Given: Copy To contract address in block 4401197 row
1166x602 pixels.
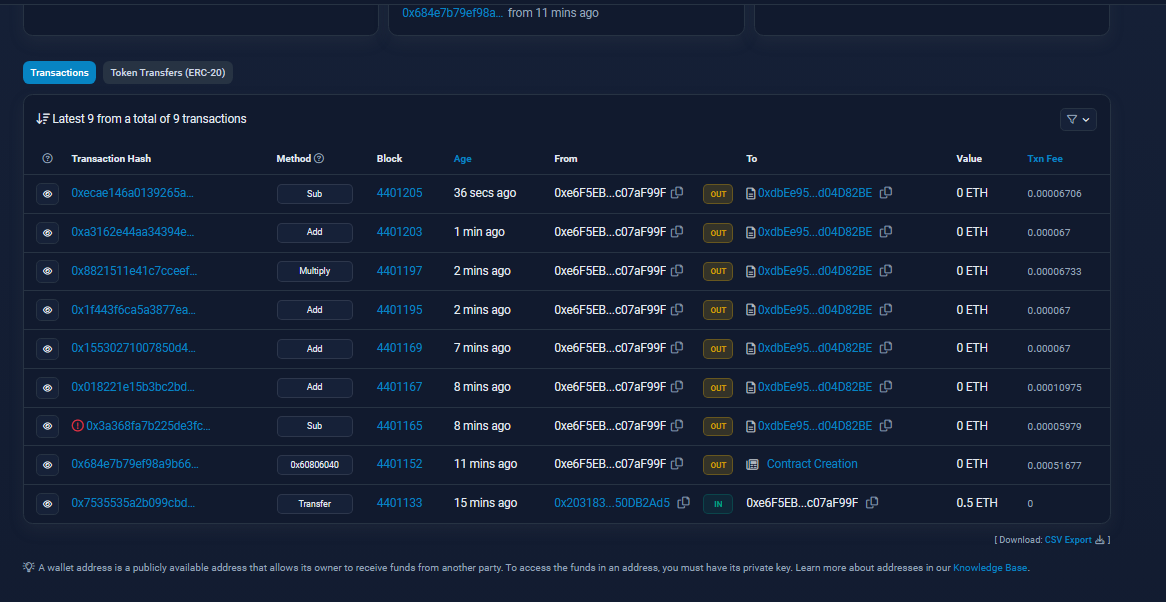Looking at the screenshot, I should click(886, 271).
